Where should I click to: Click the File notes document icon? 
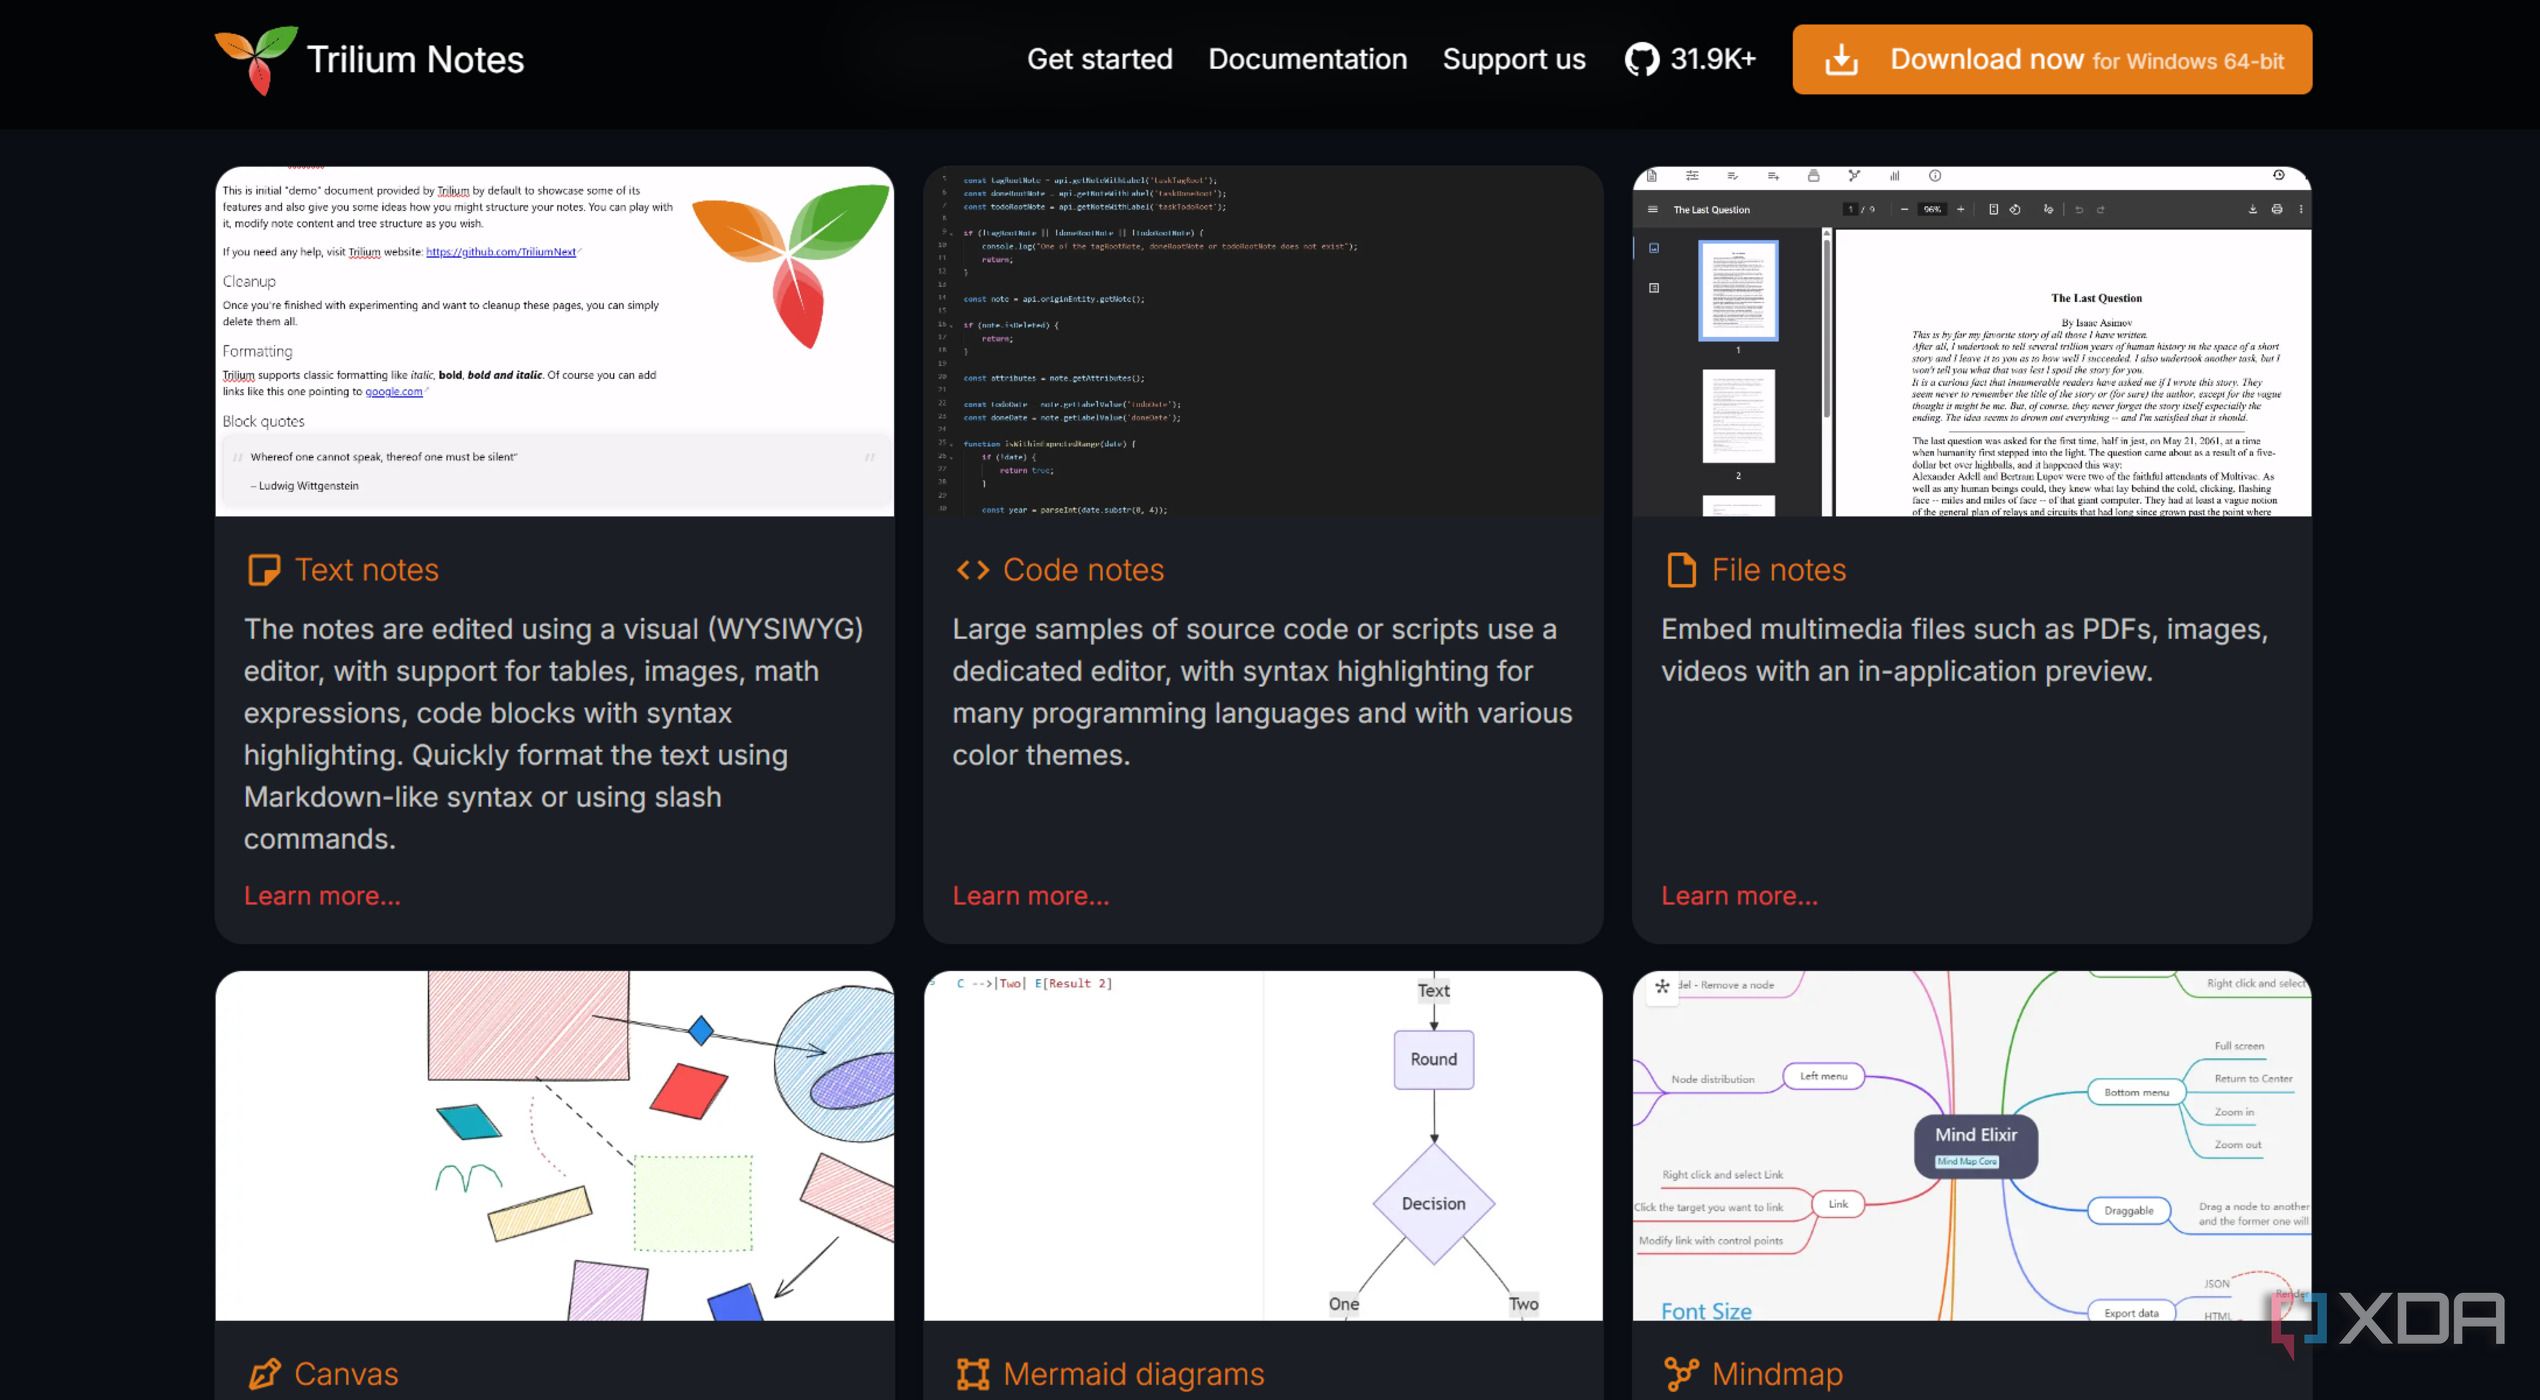[1681, 570]
